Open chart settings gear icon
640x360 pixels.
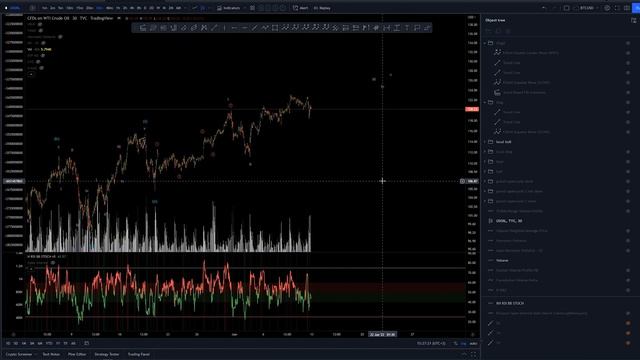click(607, 8)
